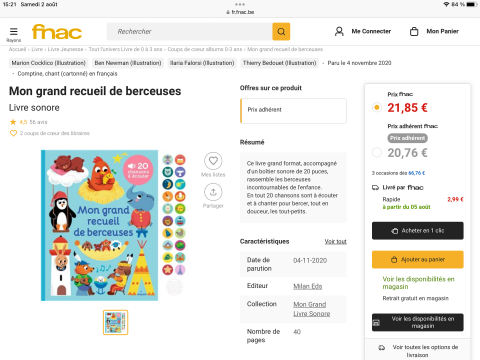Select the book cover thumbnail
The image size is (480, 360).
(115, 322)
